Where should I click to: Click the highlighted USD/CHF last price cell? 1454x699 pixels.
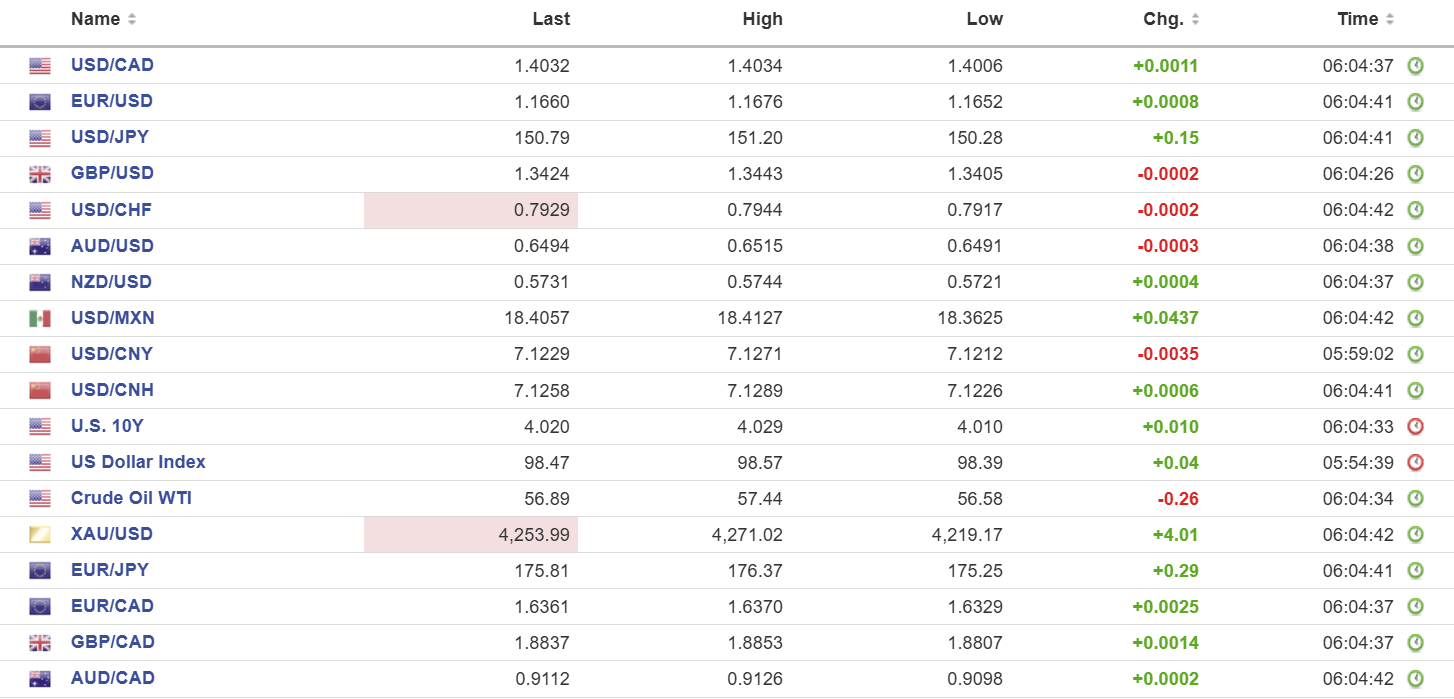coord(471,210)
